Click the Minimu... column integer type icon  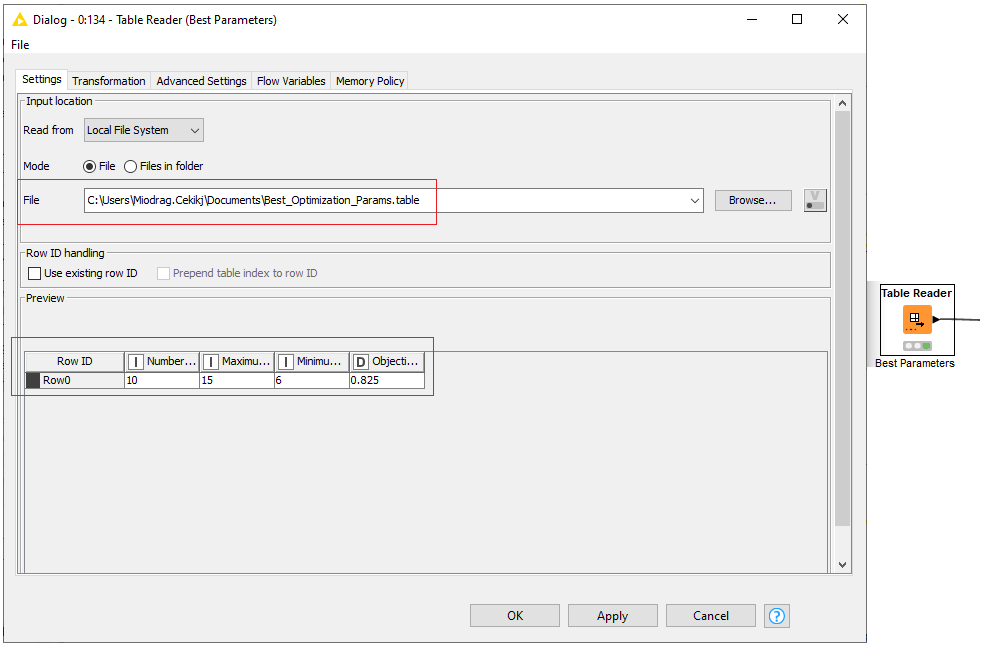286,362
